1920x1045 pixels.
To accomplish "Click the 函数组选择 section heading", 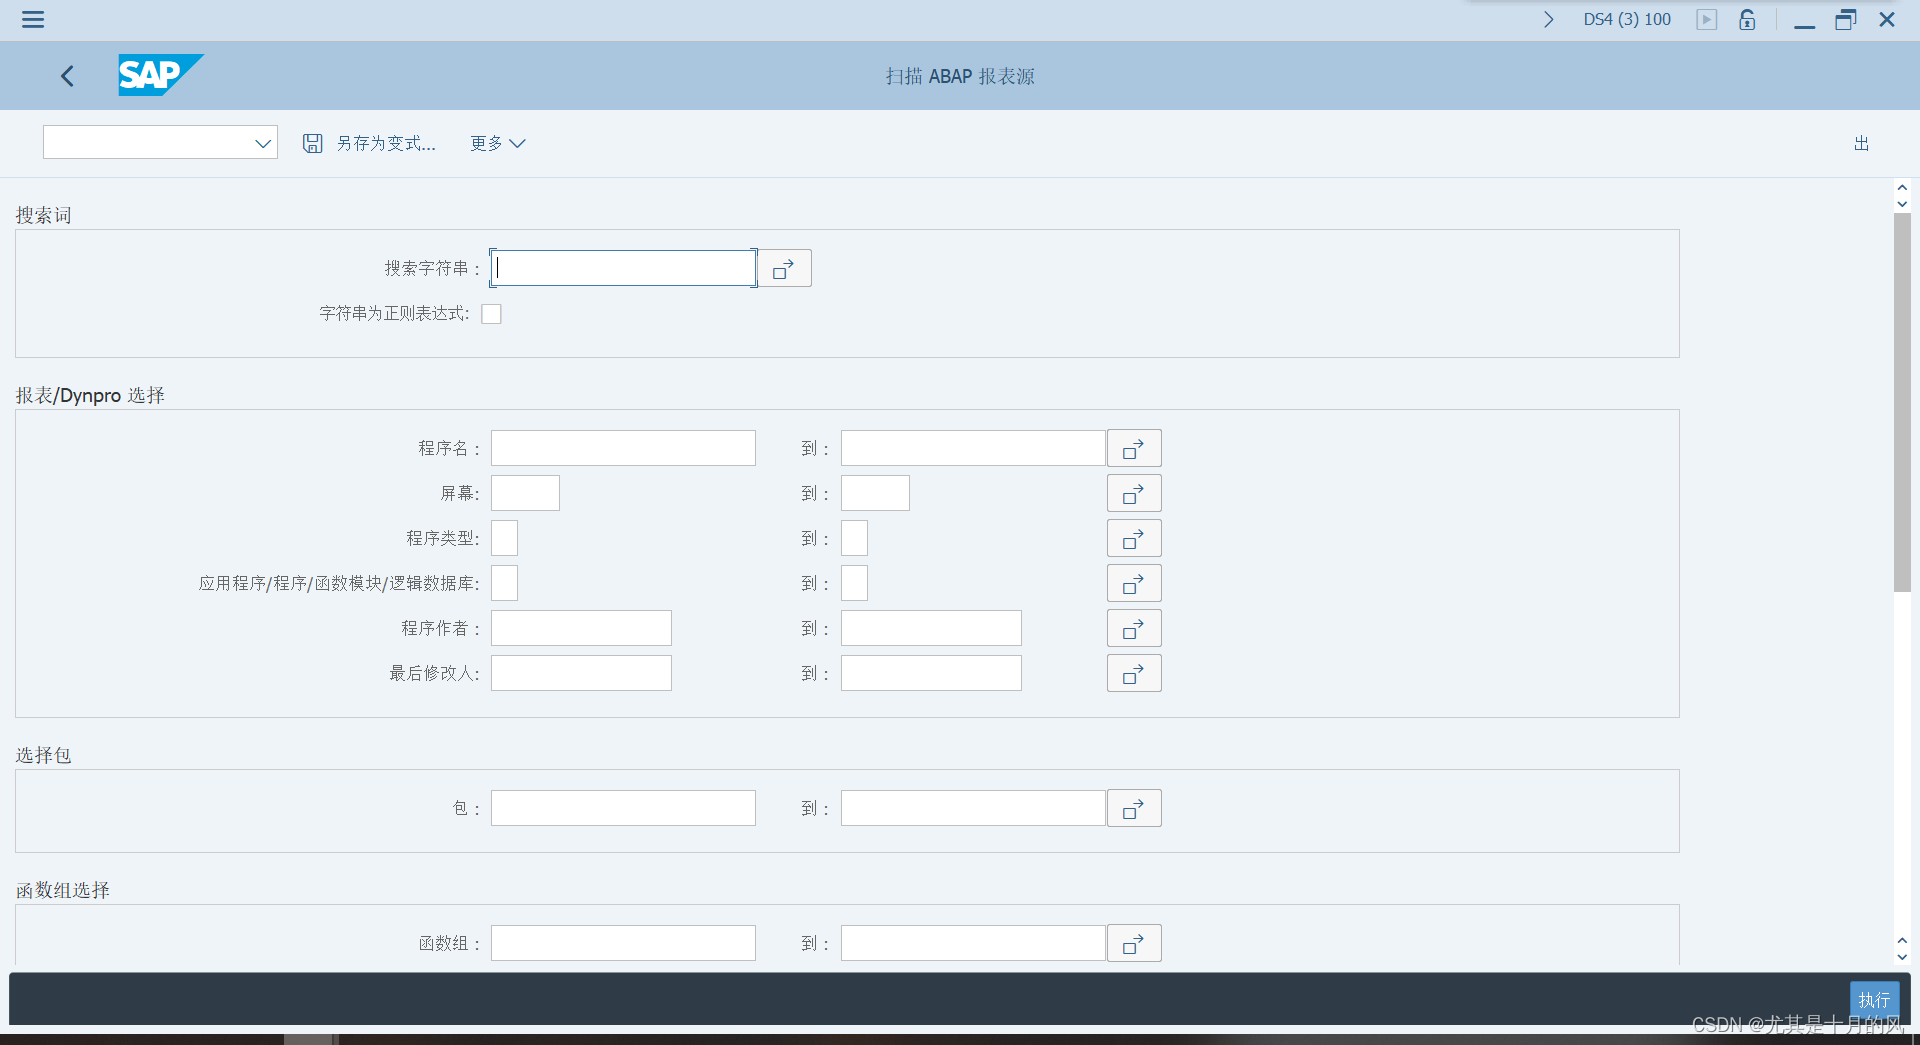I will tap(62, 890).
